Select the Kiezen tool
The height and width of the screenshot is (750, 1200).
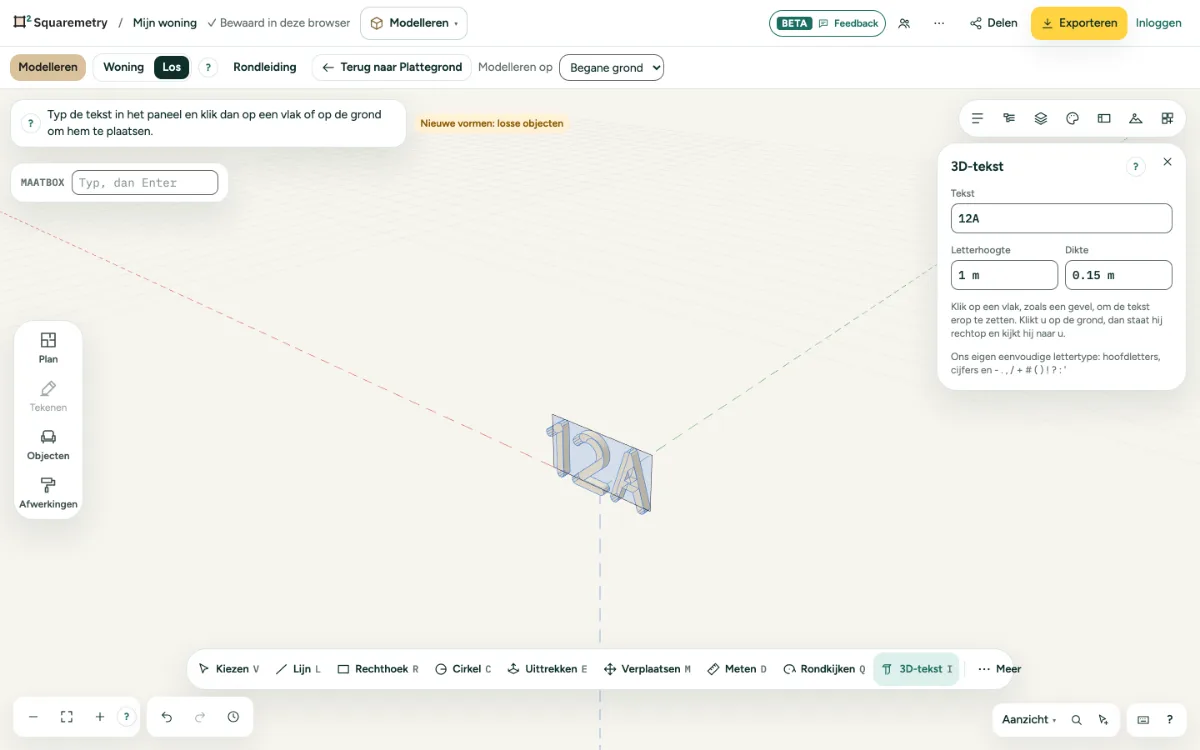(229, 669)
